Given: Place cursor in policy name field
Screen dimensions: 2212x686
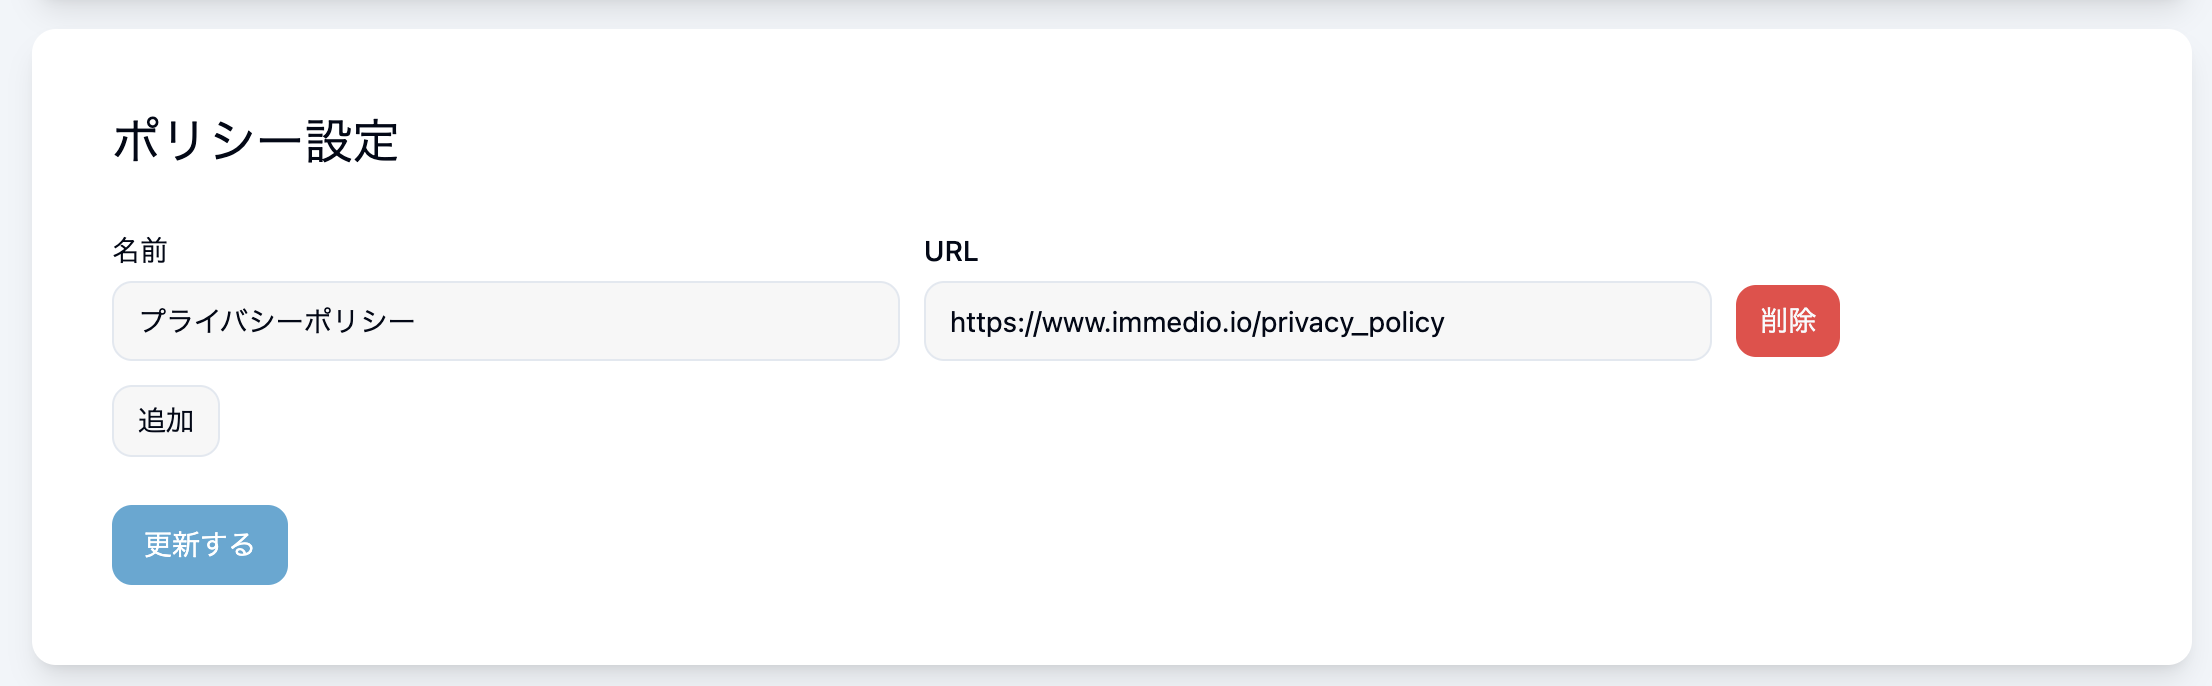Looking at the screenshot, I should (505, 321).
